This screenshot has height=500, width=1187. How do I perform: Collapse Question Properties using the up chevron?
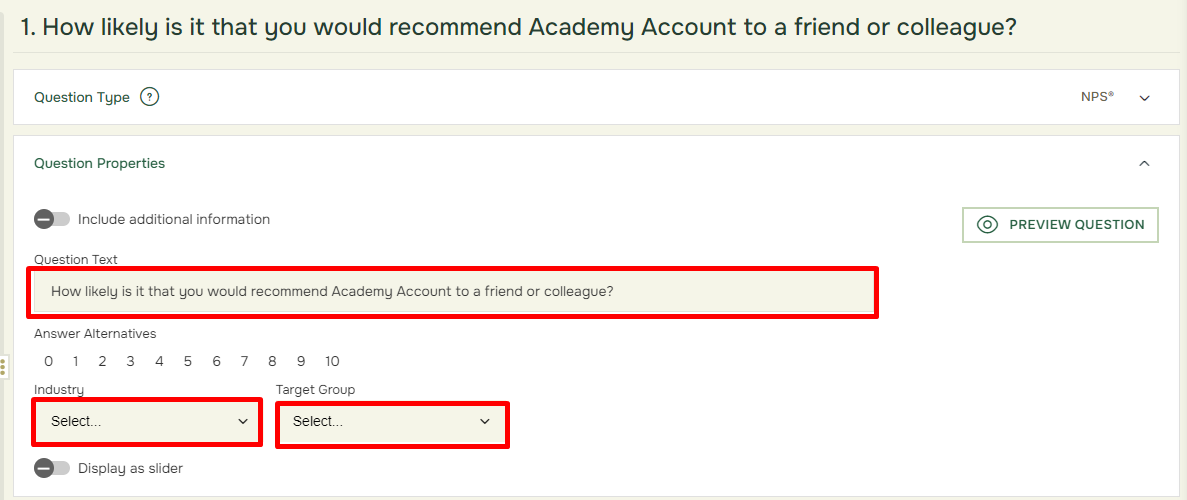pos(1145,163)
